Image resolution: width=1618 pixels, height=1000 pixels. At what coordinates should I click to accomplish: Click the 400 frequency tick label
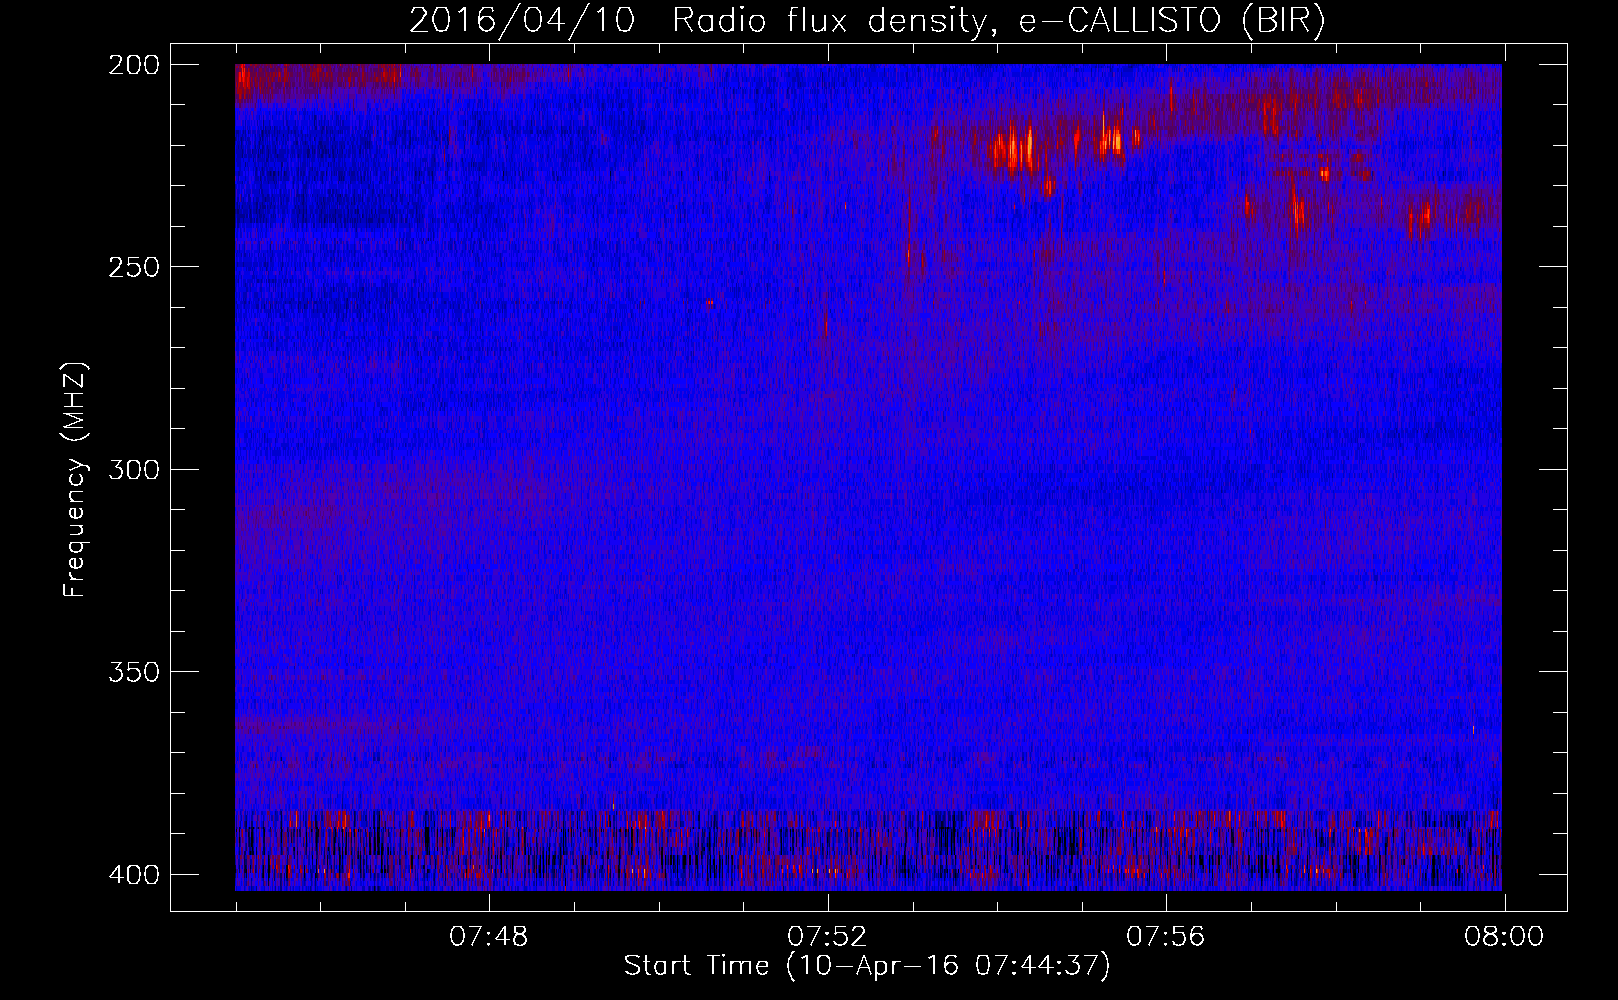[133, 875]
